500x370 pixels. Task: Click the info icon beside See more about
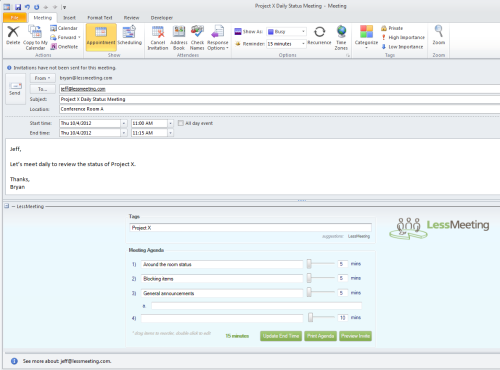pyautogui.click(x=14, y=361)
